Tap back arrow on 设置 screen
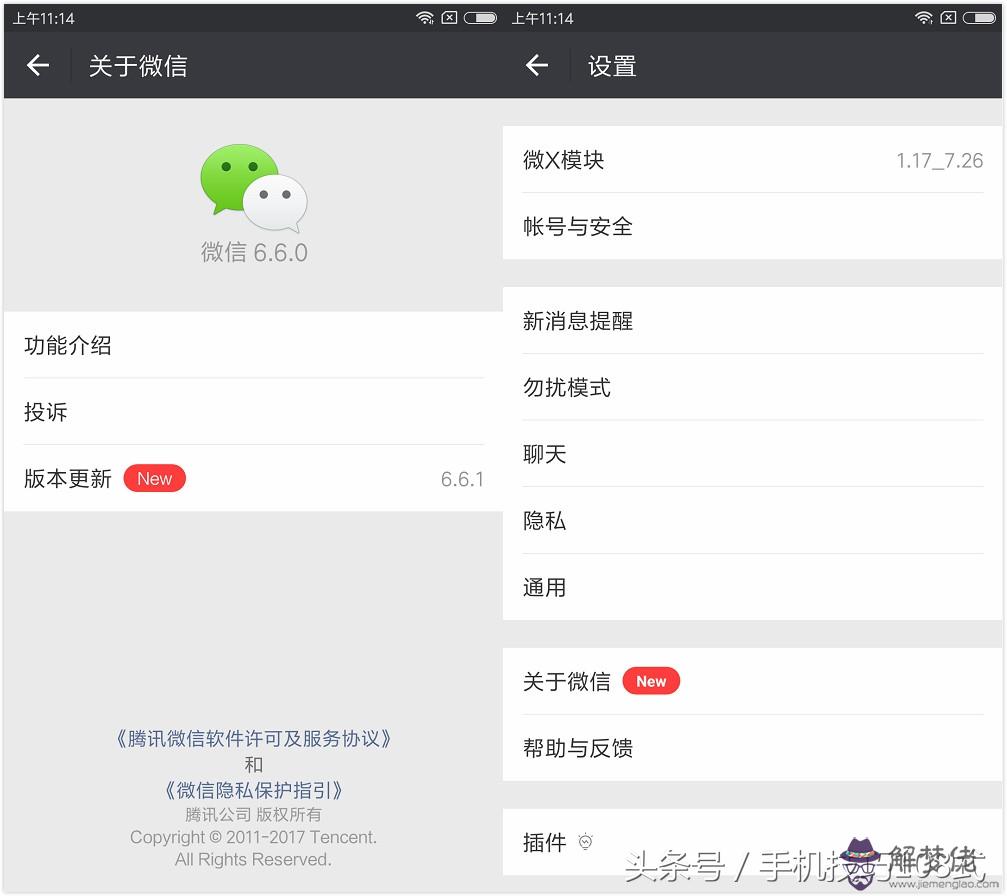Image resolution: width=1007 pixels, height=896 pixels. tap(537, 65)
